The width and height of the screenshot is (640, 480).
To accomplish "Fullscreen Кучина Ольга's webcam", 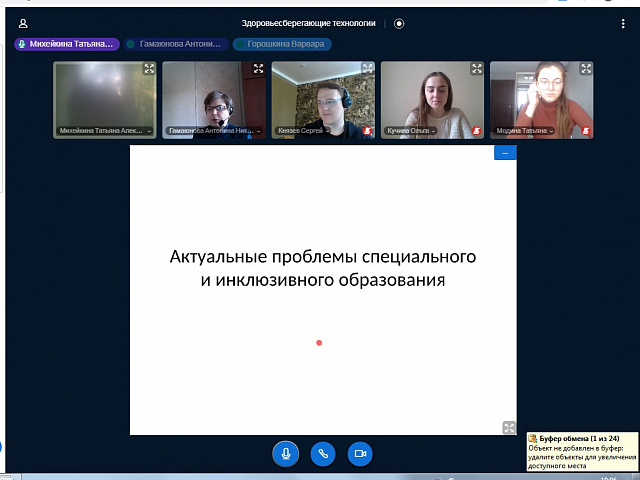I will 476,69.
